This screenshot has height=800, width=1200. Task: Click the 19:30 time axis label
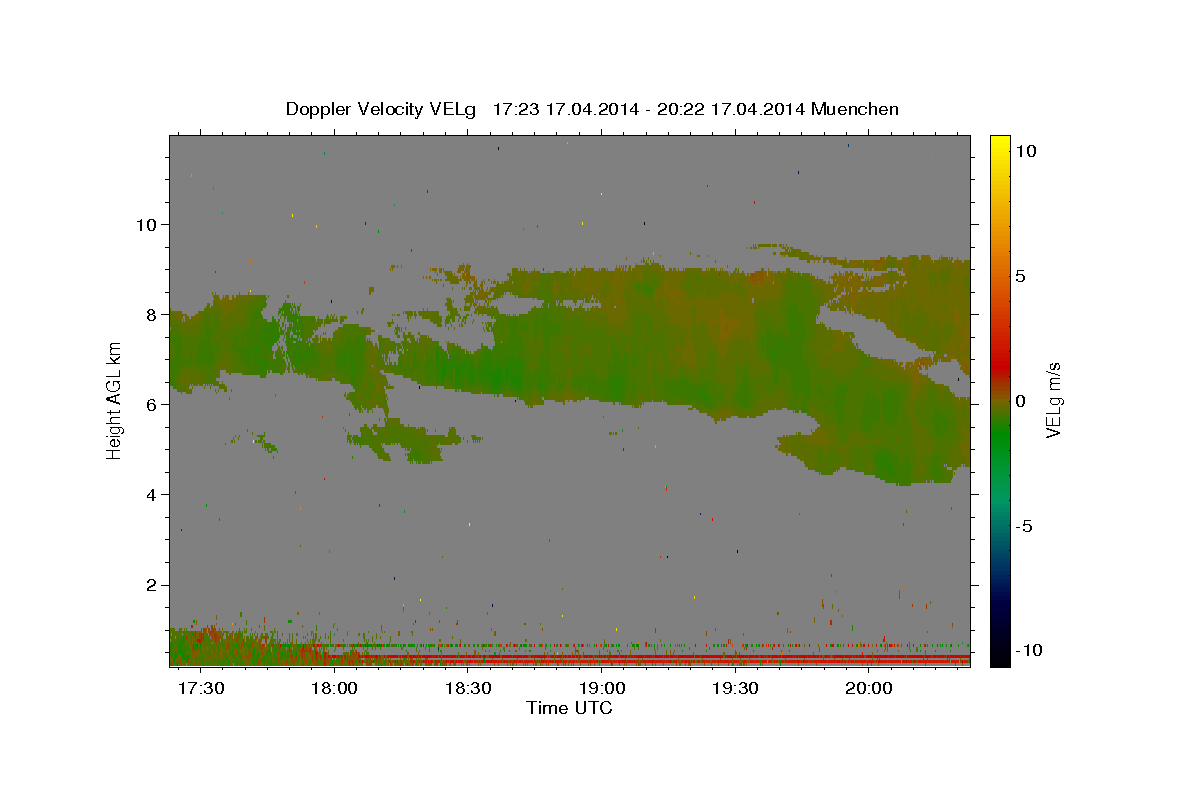coord(735,689)
